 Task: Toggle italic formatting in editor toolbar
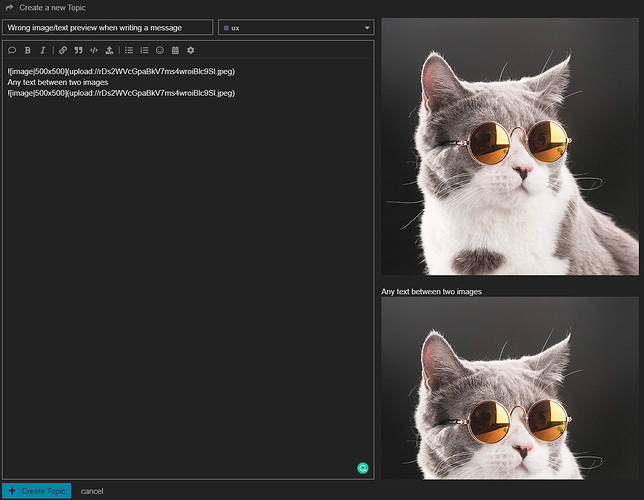pos(43,50)
